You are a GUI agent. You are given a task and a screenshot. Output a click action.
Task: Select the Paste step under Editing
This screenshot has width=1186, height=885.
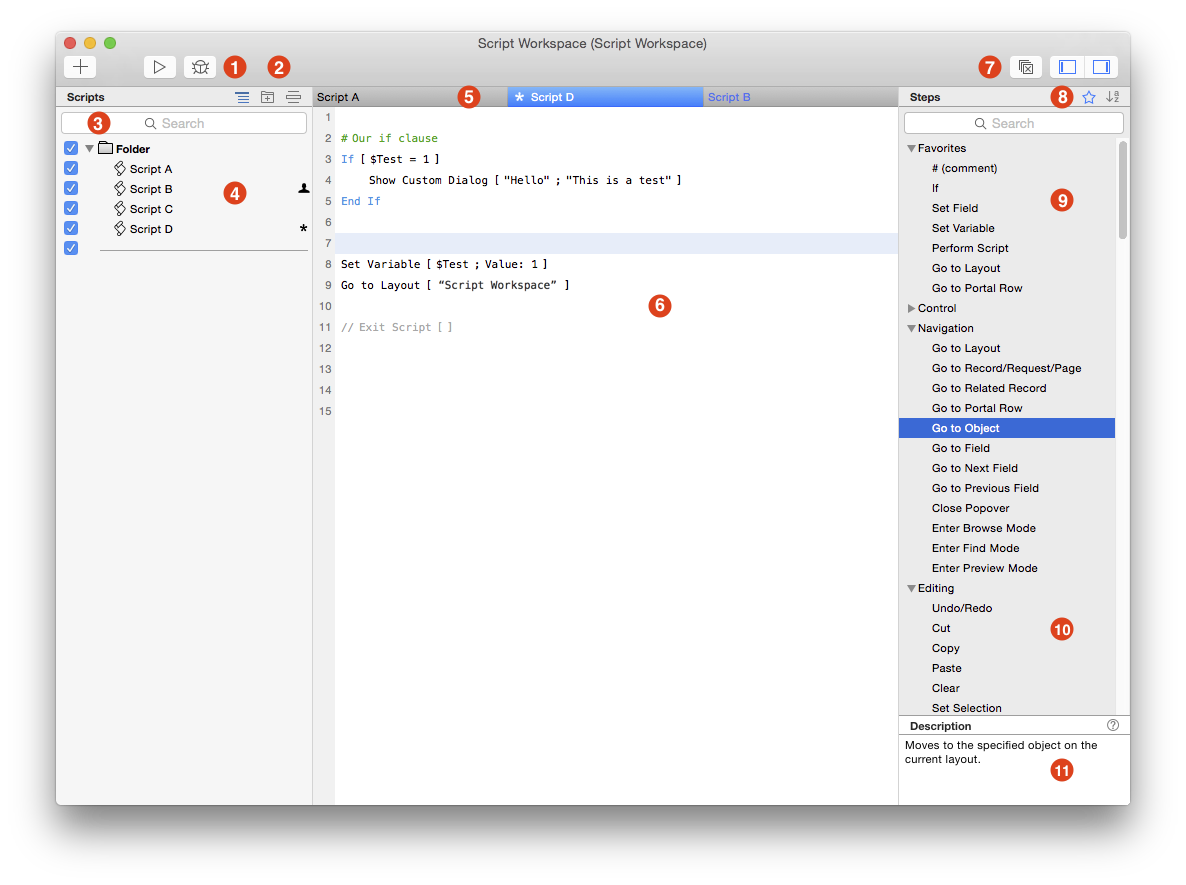946,669
